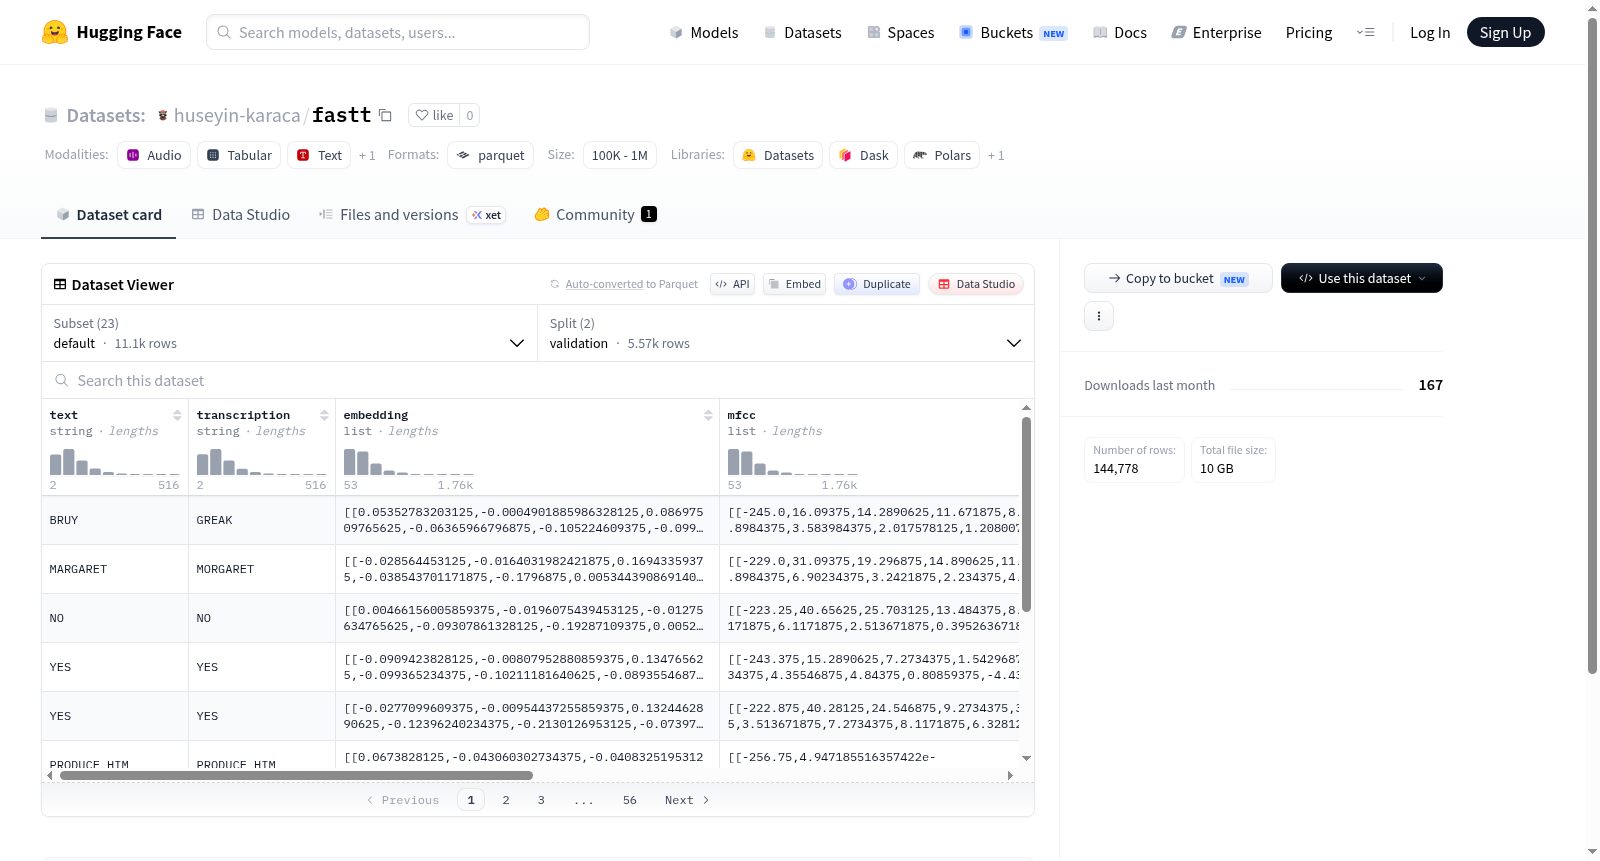The width and height of the screenshot is (1600, 861).
Task: Expand the Use this dataset menu
Action: (1361, 278)
